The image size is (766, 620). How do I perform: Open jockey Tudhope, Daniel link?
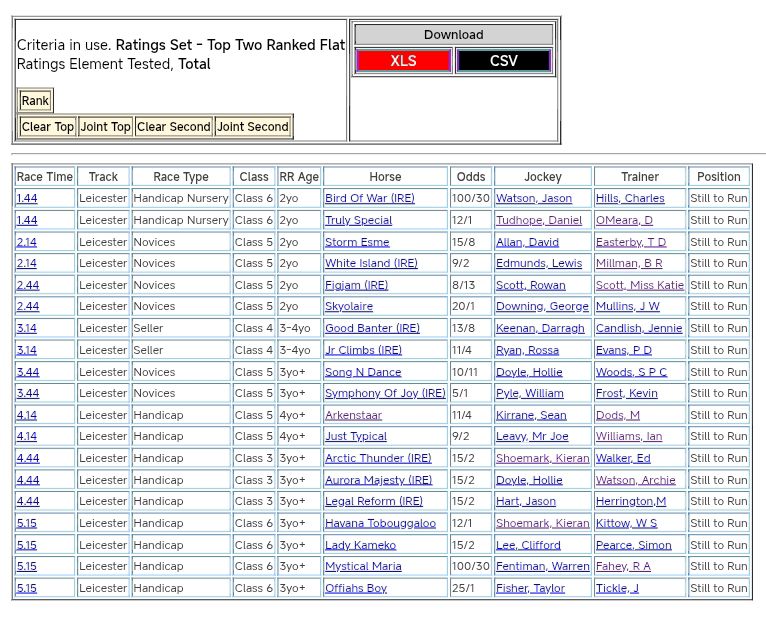(539, 220)
